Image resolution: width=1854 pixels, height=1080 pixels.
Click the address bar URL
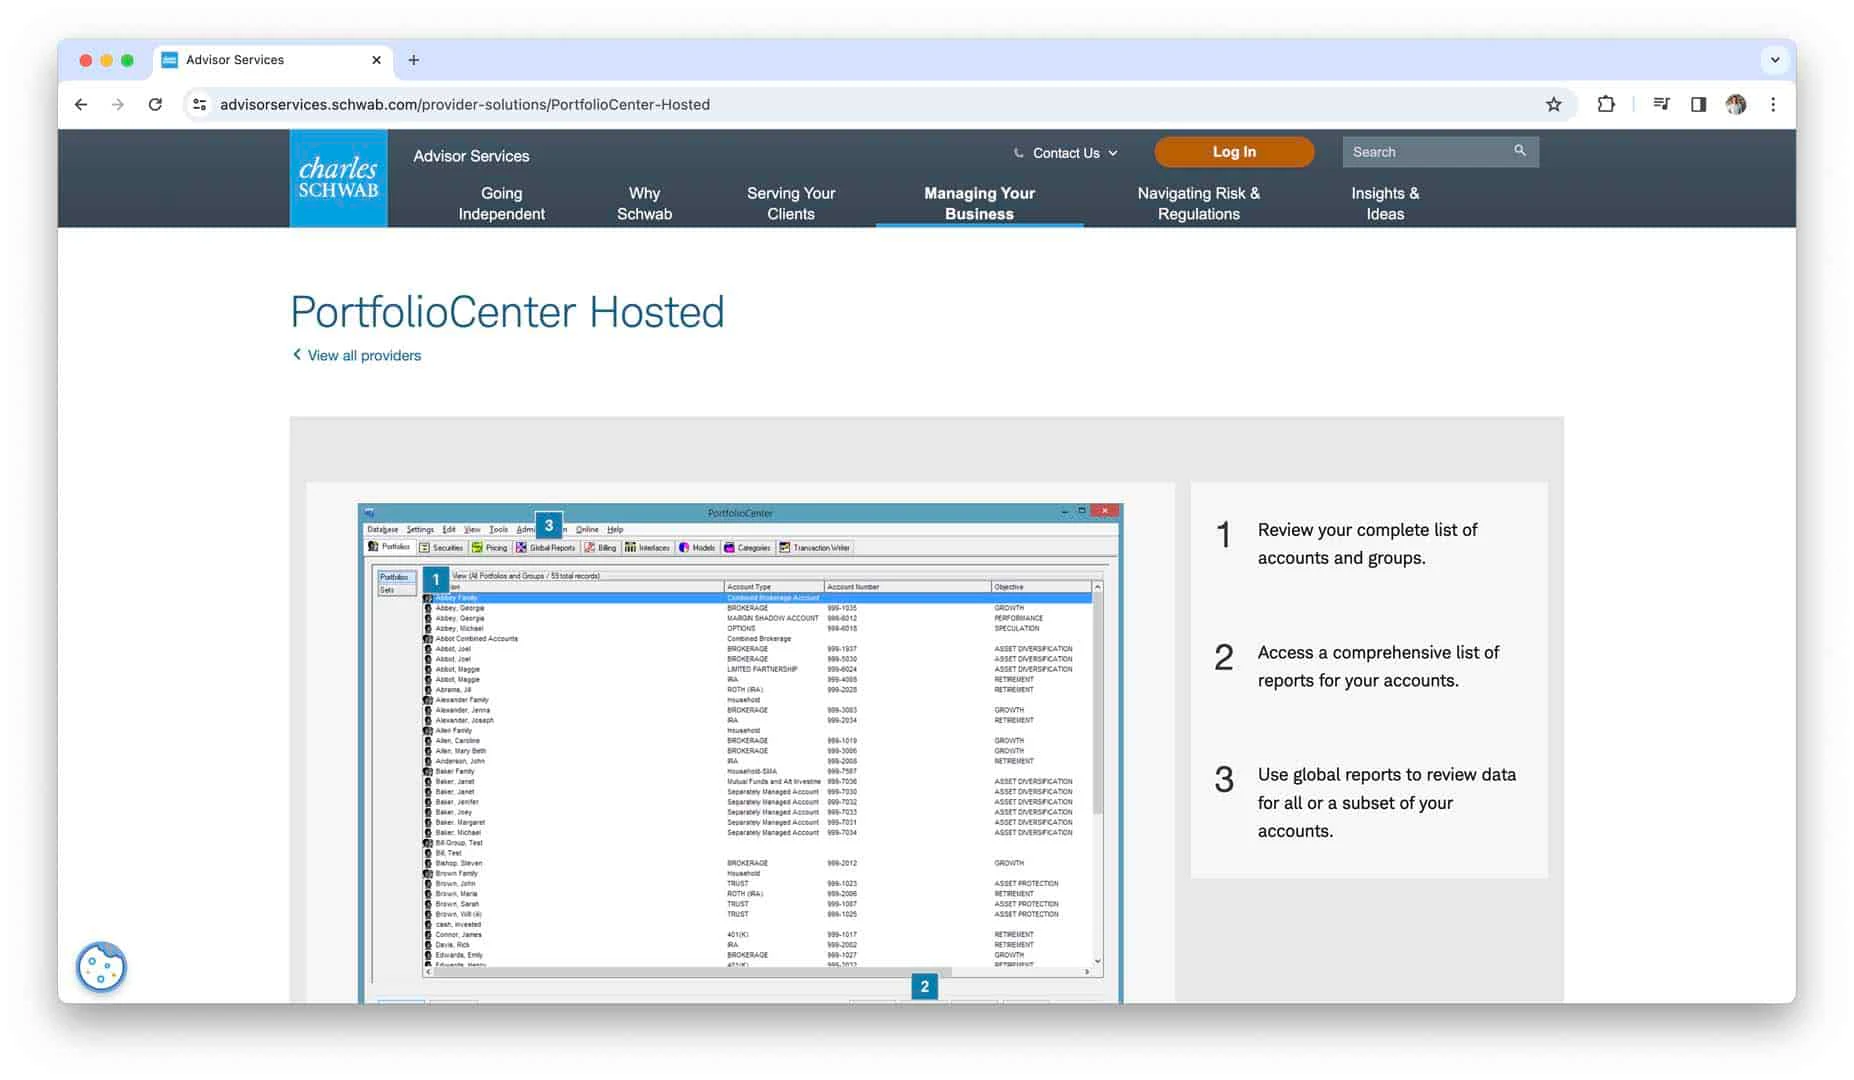point(465,104)
